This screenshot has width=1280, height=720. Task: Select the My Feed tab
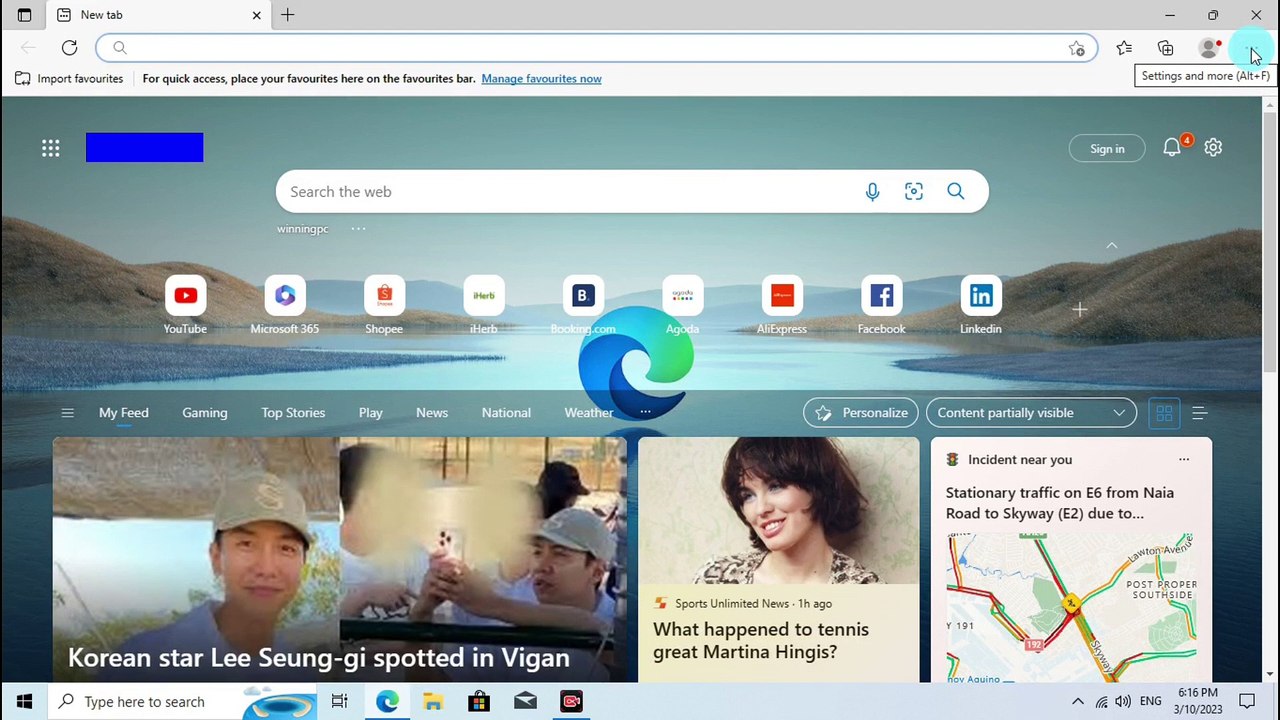pyautogui.click(x=123, y=413)
